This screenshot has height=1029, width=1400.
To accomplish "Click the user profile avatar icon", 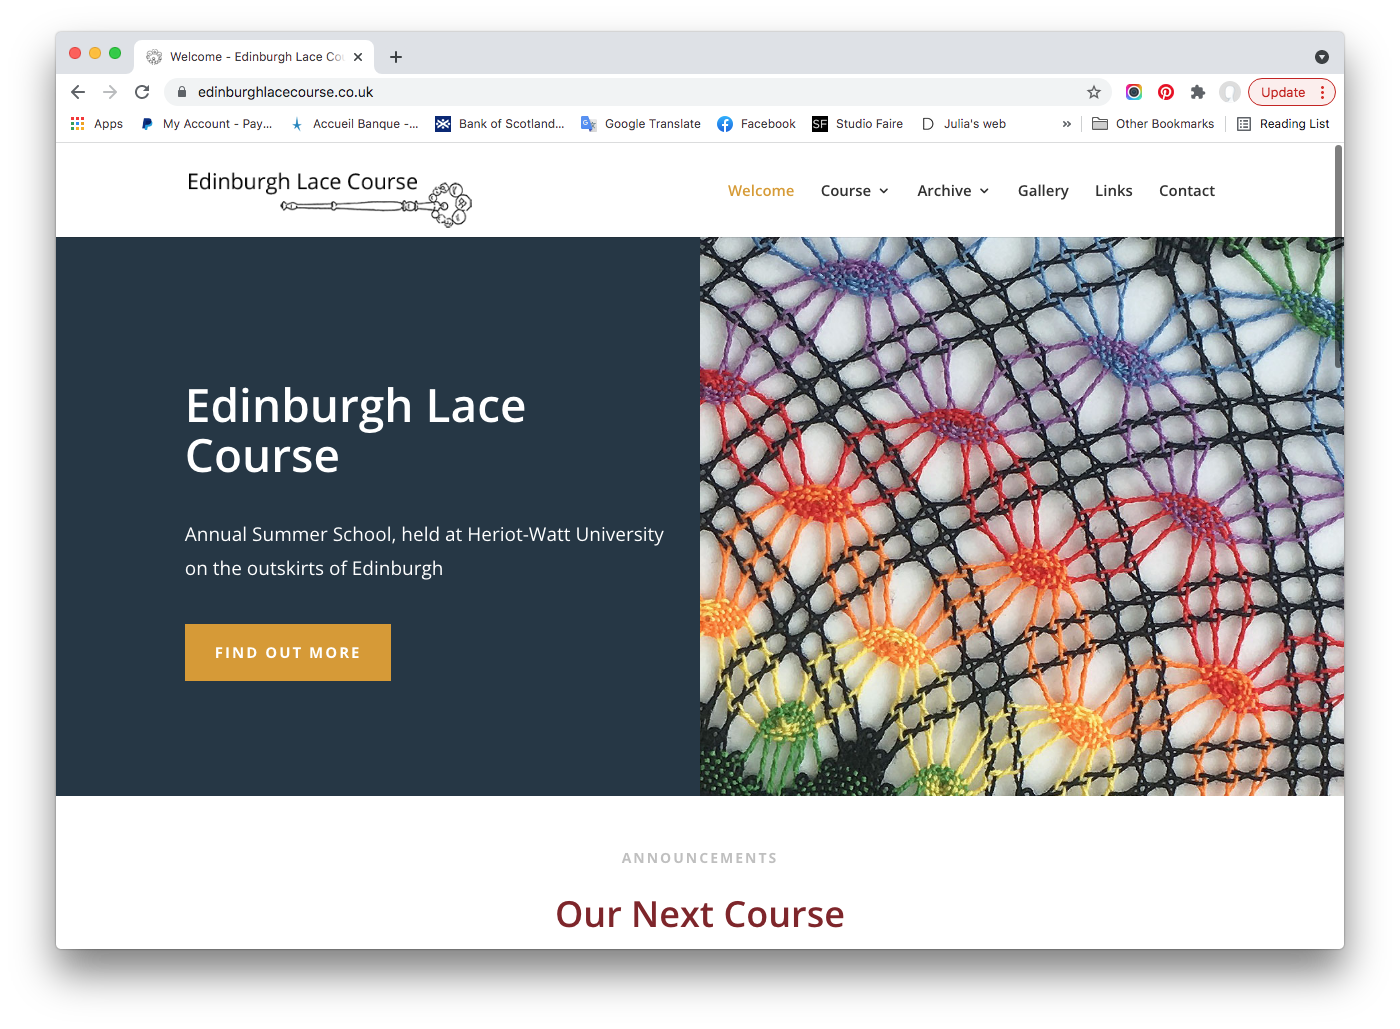I will click(1230, 92).
